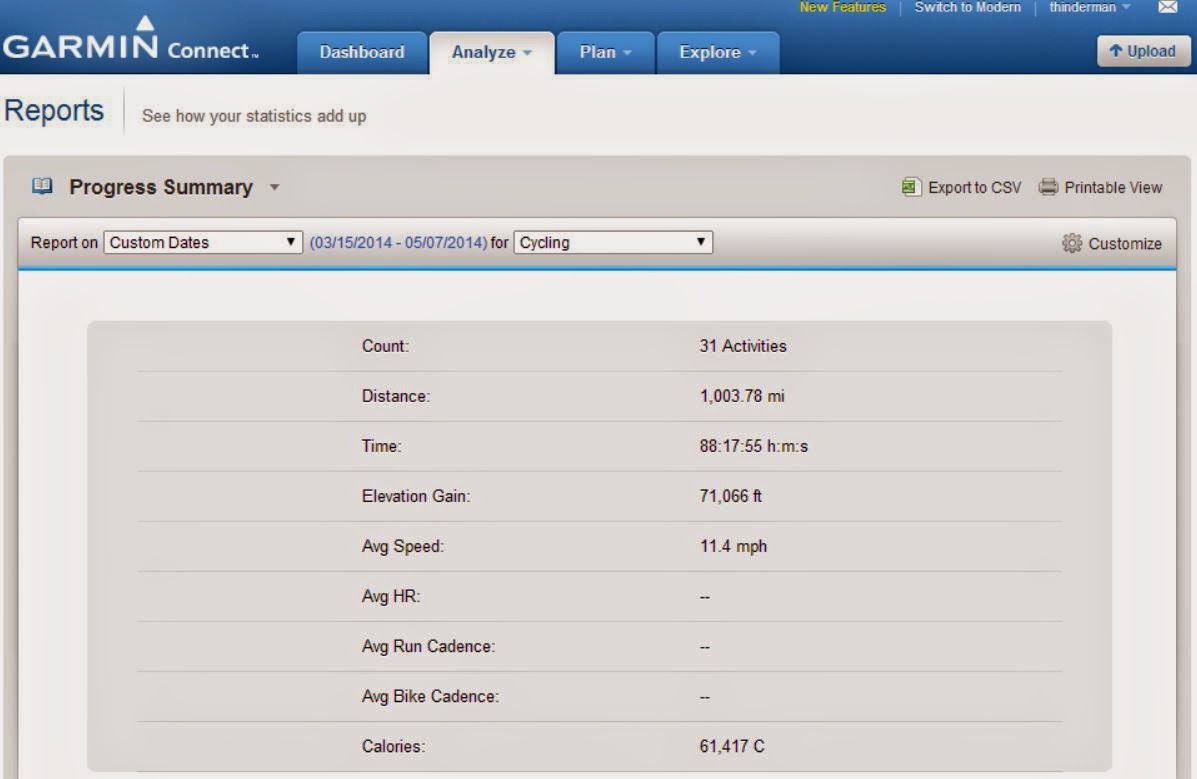The image size is (1197, 779).
Task: Click the '1,003.78 mi' distance value
Action: click(742, 396)
